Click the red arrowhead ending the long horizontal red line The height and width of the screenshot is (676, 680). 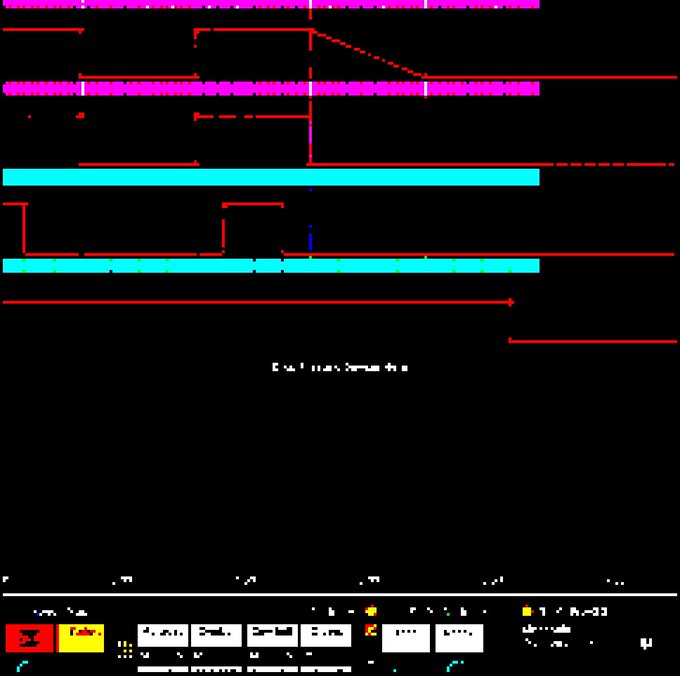pyautogui.click(x=511, y=302)
